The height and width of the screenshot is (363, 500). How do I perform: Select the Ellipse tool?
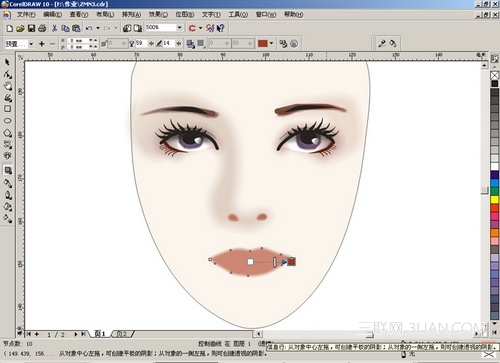[8, 121]
